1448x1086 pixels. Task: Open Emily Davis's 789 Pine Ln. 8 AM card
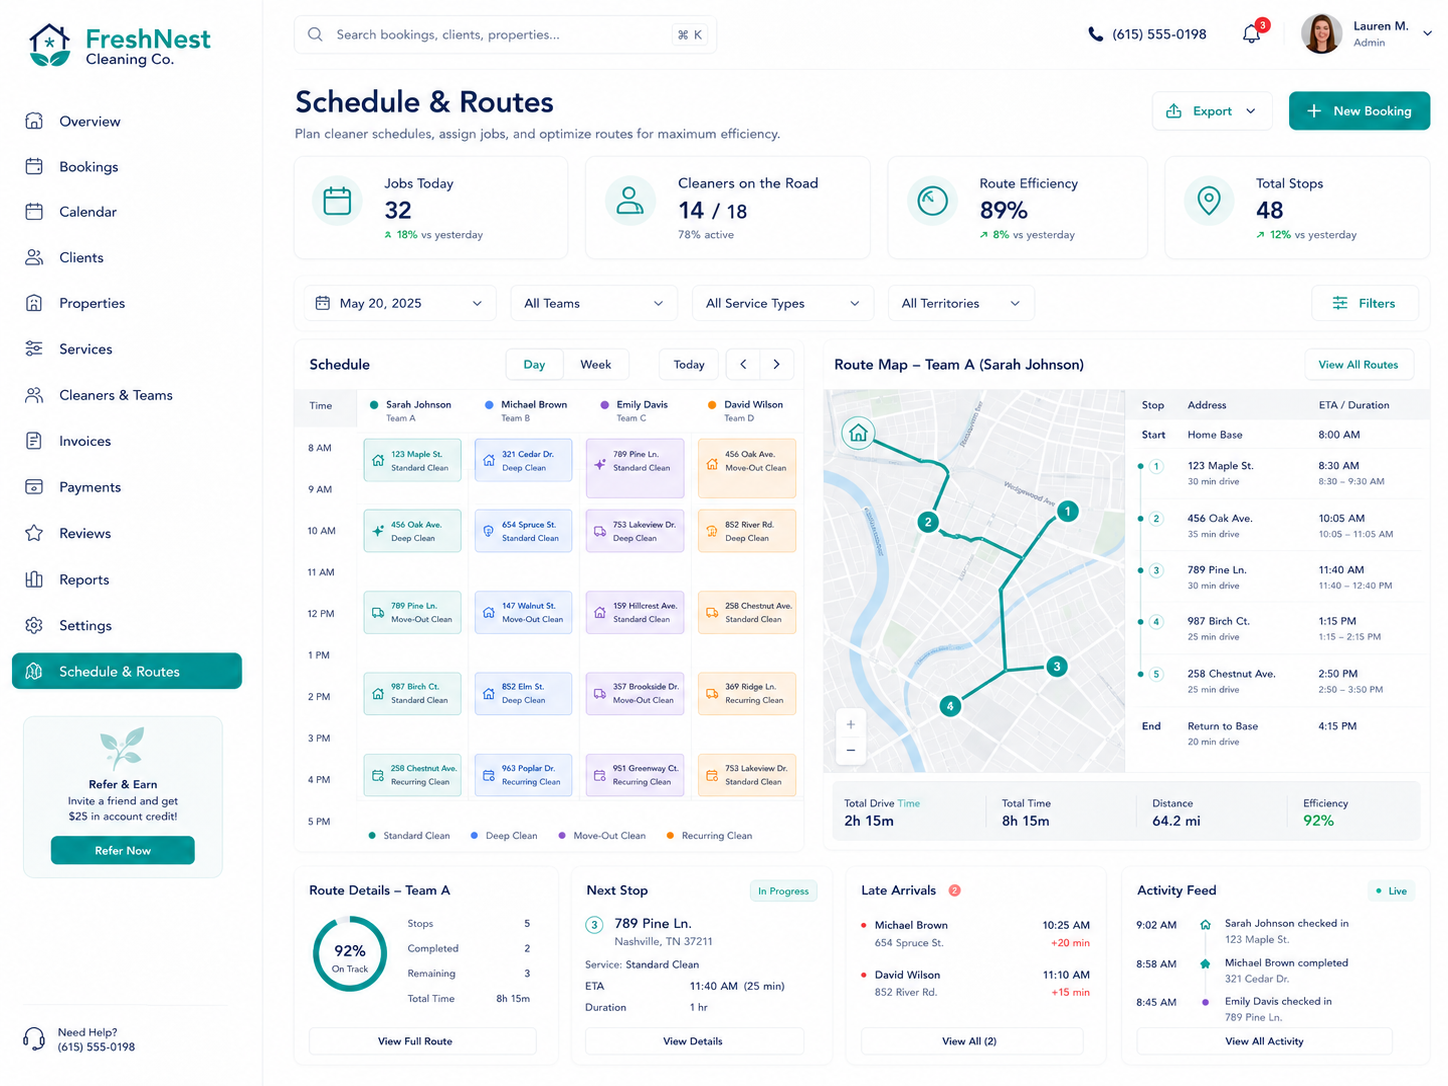(x=635, y=468)
